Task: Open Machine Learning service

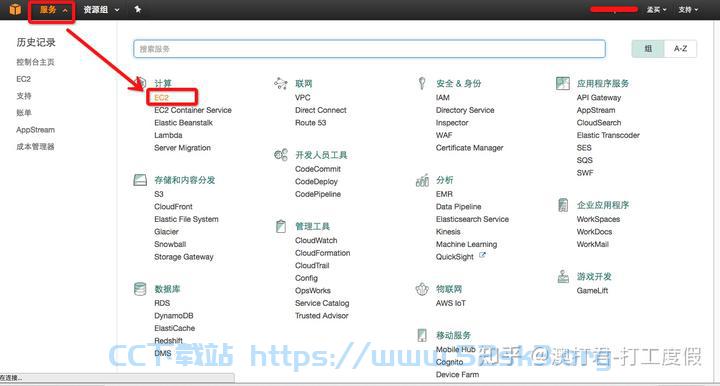Action: [x=466, y=244]
